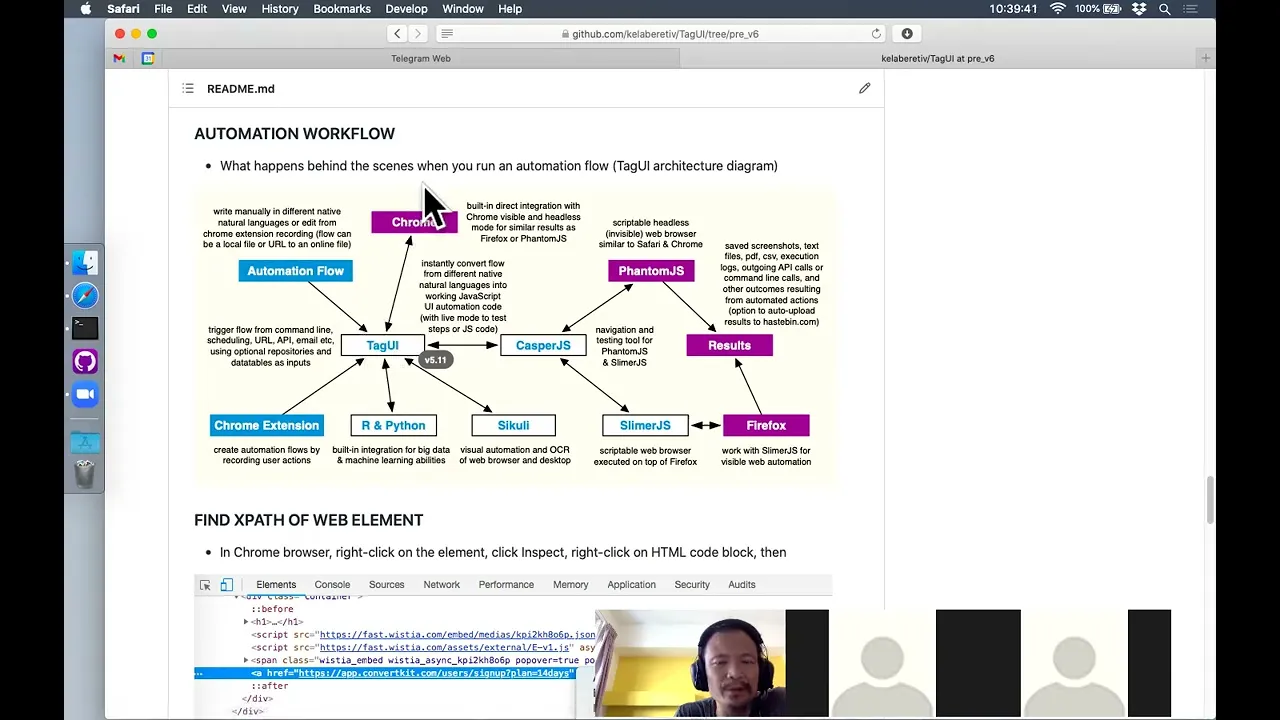The image size is (1280, 720).
Task: Open the Applications folder in the Dock
Action: pos(85,442)
